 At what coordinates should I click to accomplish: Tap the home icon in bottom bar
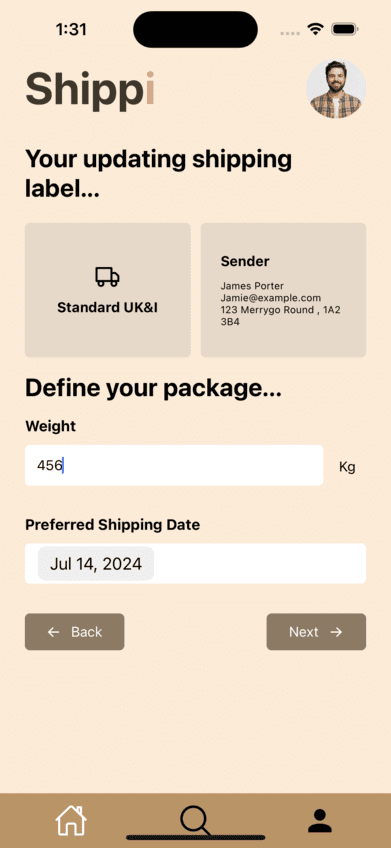(71, 820)
